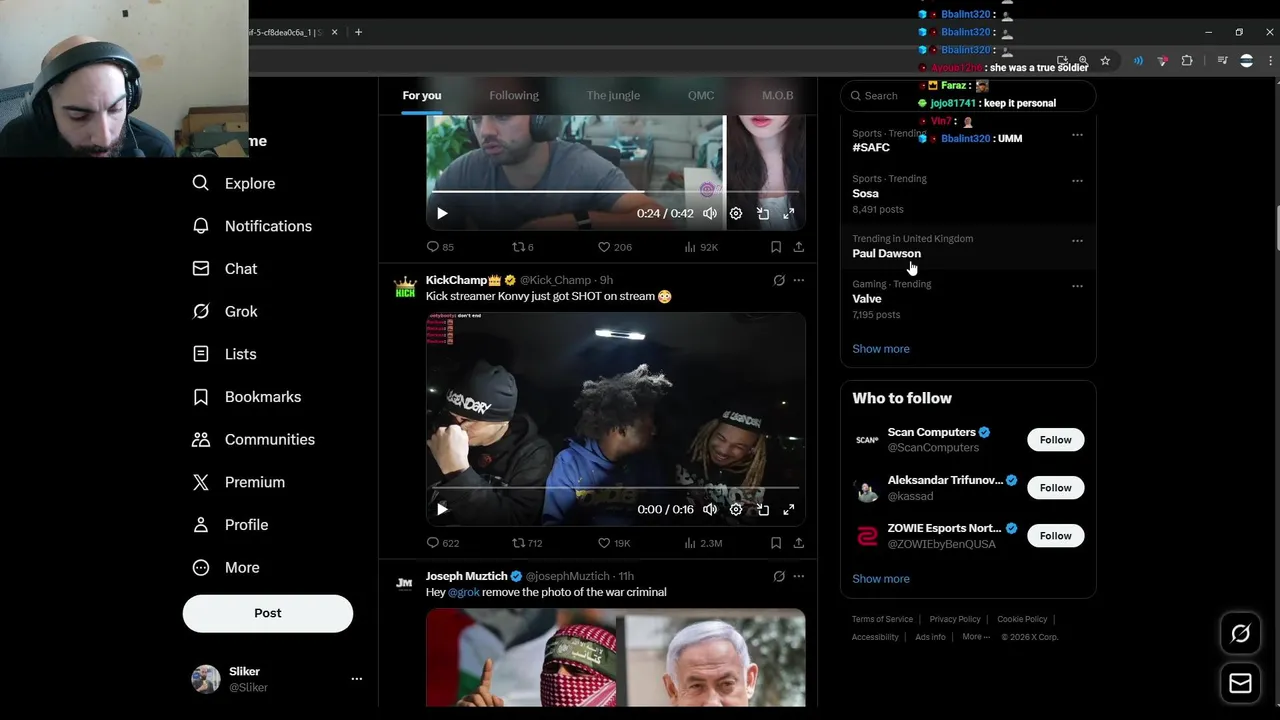Viewport: 1280px width, 720px height.
Task: Share the KickChamp post
Action: [798, 543]
